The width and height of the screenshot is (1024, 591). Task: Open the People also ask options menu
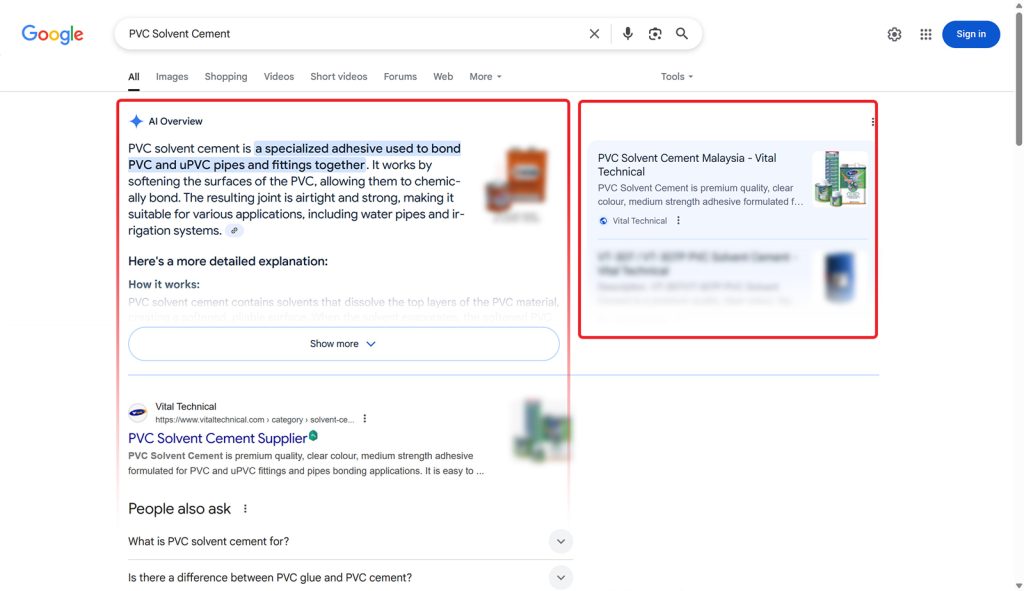point(245,509)
